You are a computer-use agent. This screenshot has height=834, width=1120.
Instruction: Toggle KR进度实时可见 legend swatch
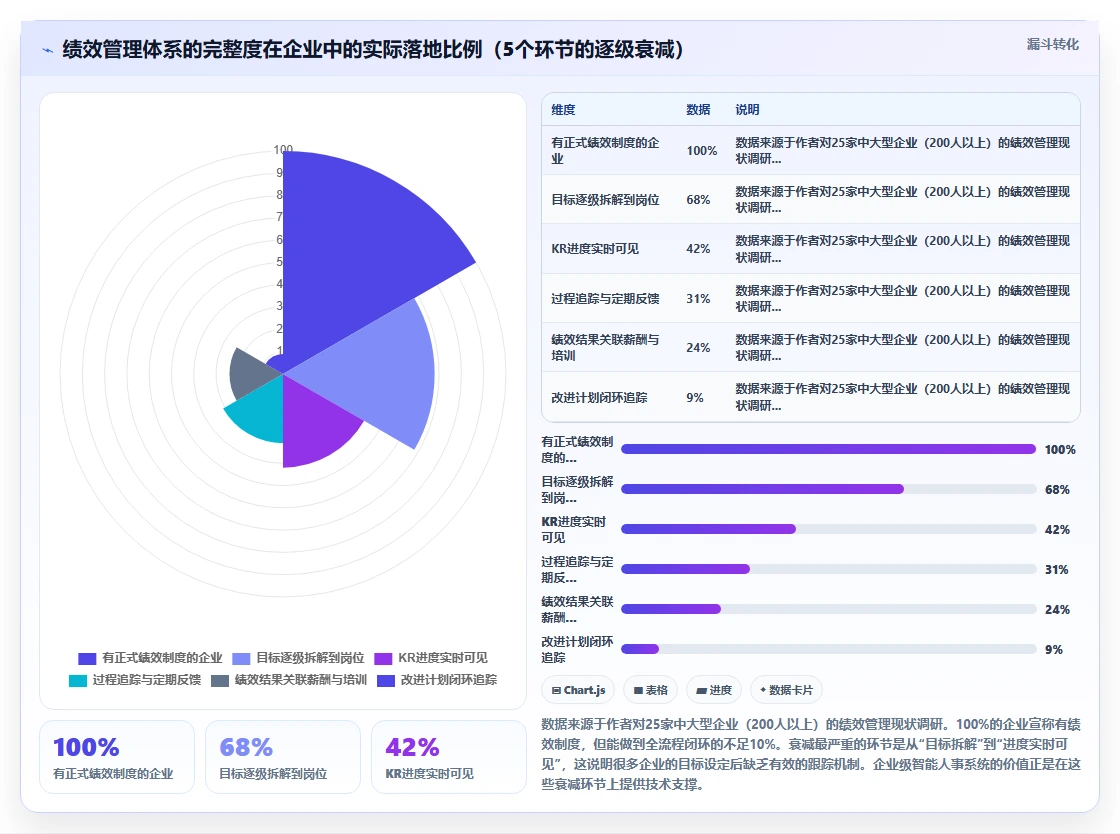(384, 658)
